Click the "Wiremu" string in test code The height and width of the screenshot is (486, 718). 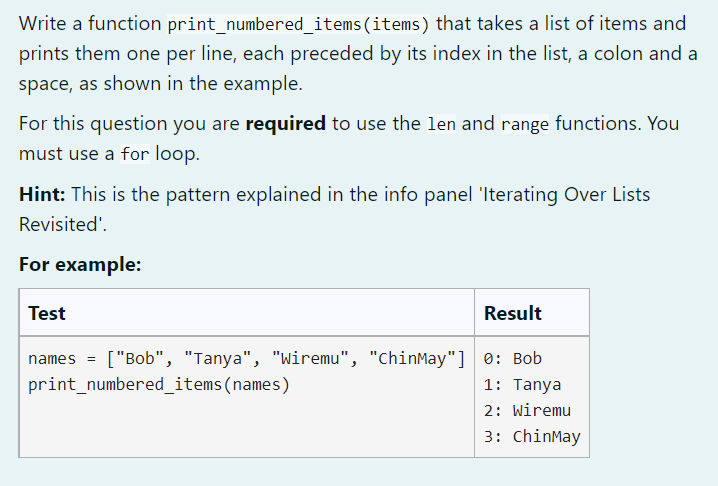pyautogui.click(x=310, y=358)
